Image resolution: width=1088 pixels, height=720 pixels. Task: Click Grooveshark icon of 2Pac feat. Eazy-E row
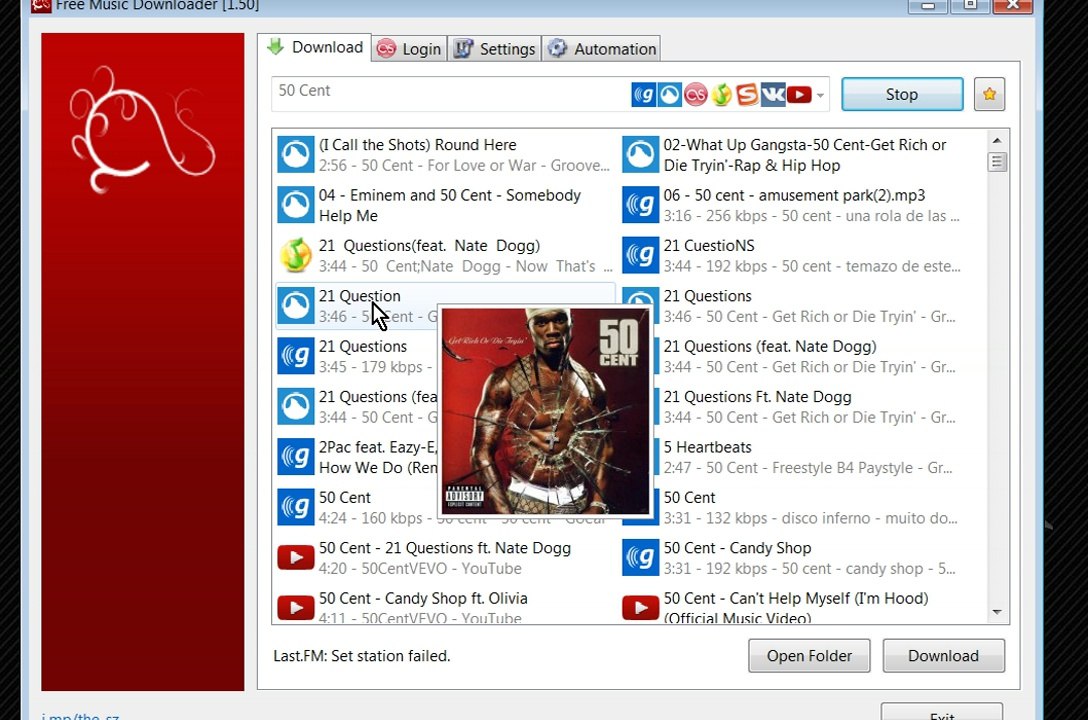pos(296,457)
